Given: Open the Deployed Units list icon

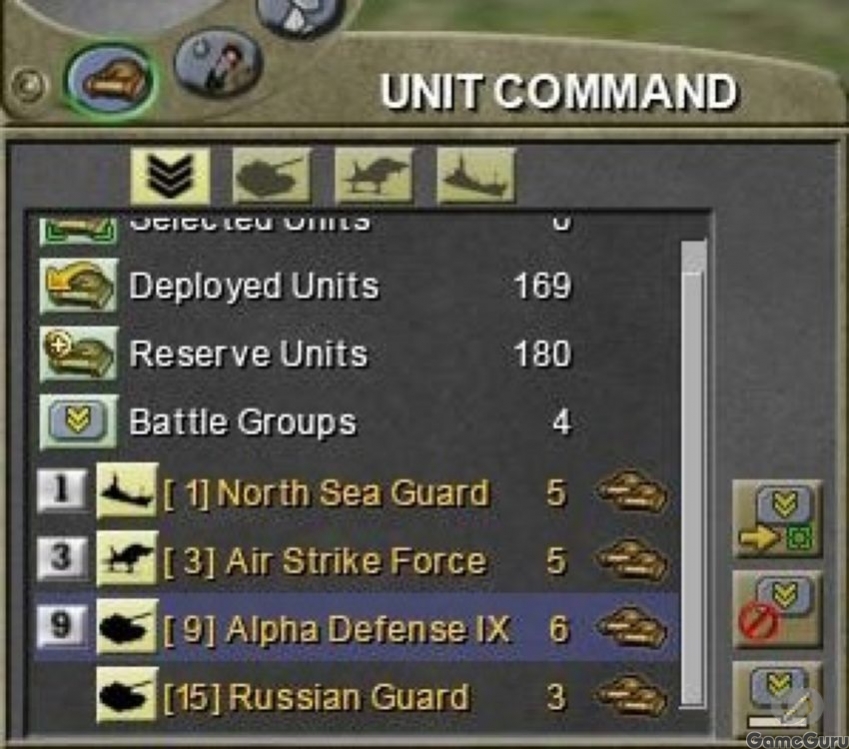Looking at the screenshot, I should tap(79, 285).
